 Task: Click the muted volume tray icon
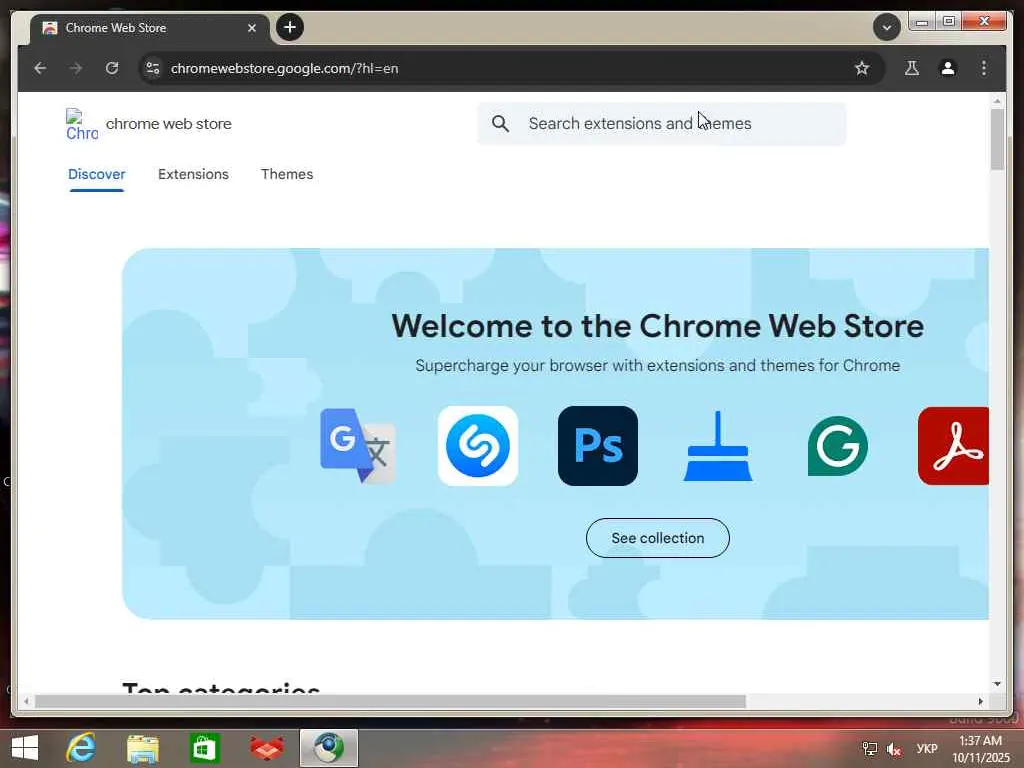pyautogui.click(x=894, y=749)
